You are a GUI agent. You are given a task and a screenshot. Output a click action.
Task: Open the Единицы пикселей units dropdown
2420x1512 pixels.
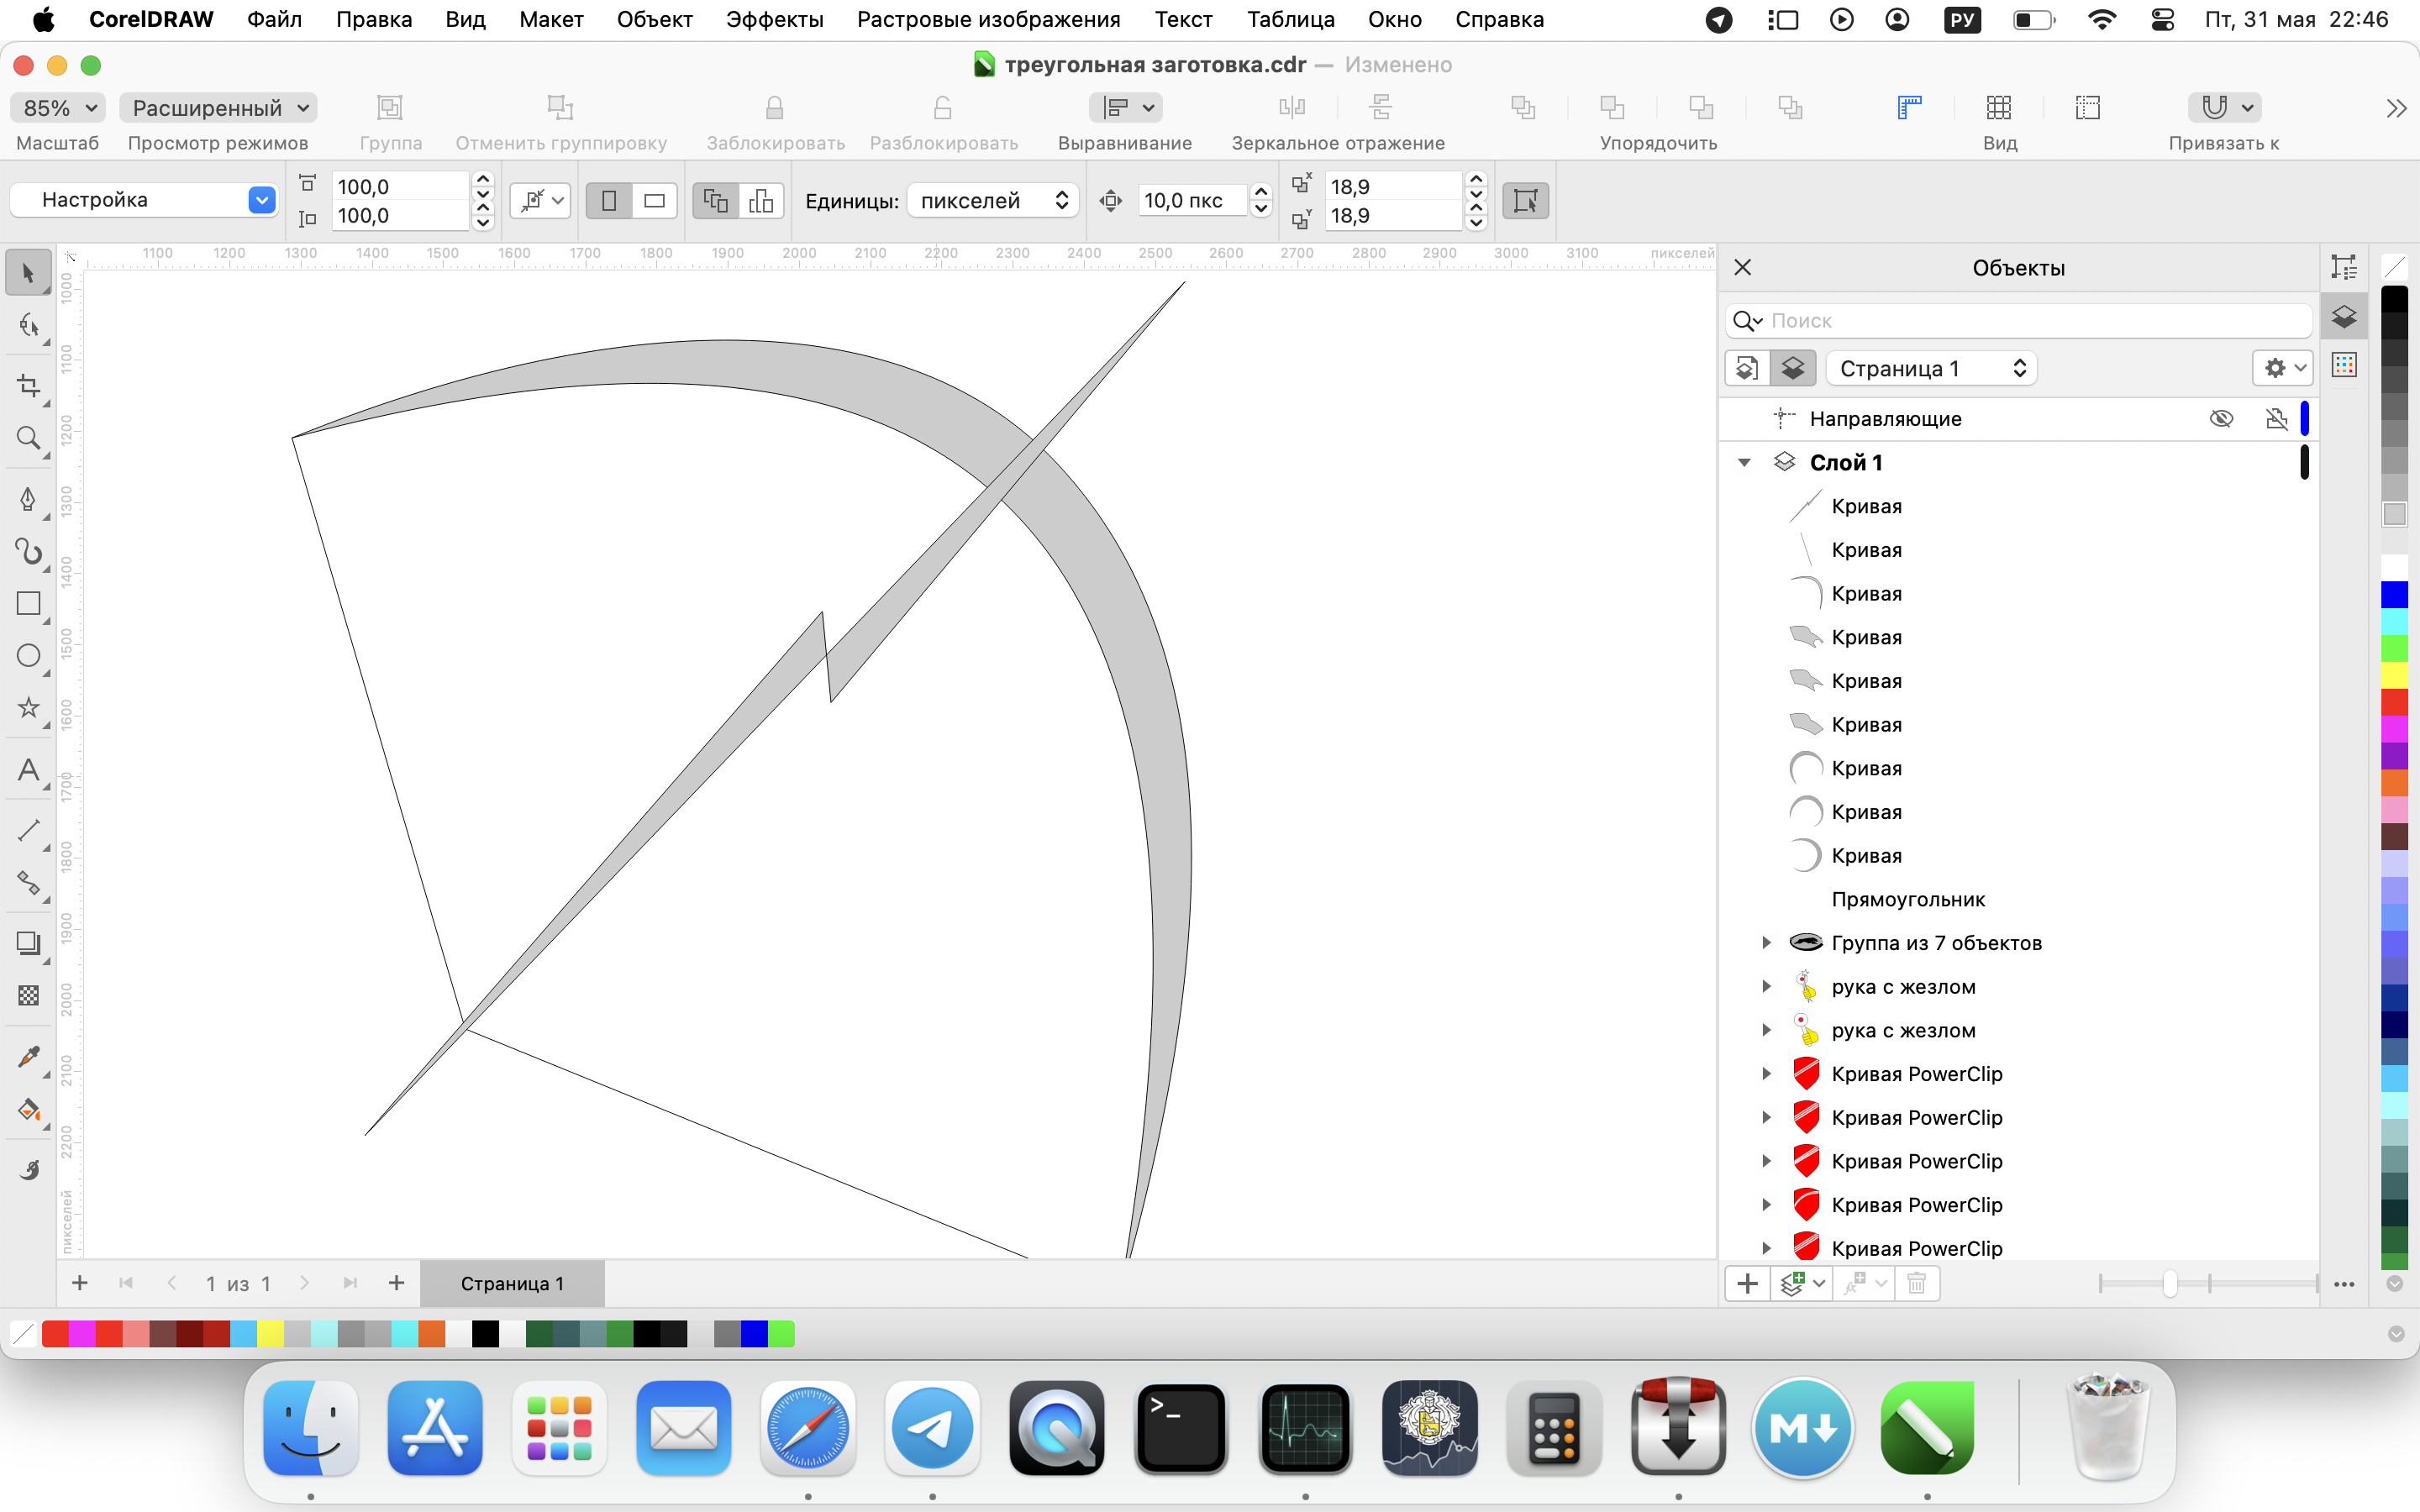pos(992,201)
